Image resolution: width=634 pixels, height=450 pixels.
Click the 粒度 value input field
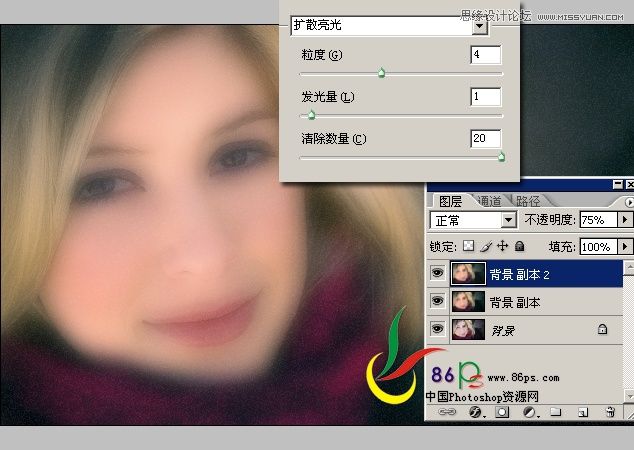click(x=486, y=55)
